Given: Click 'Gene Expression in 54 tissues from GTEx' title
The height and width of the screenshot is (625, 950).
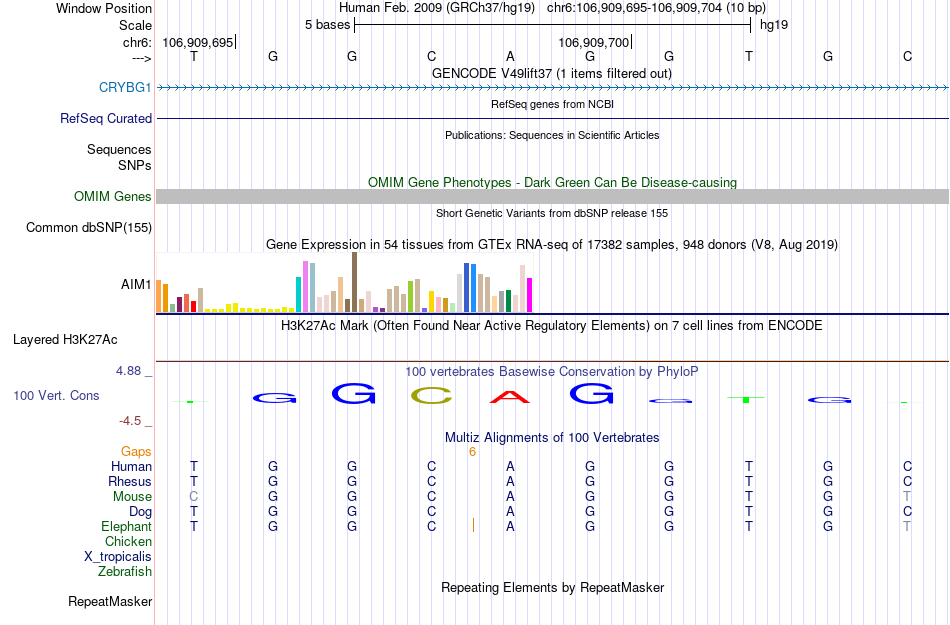Looking at the screenshot, I should [x=552, y=245].
